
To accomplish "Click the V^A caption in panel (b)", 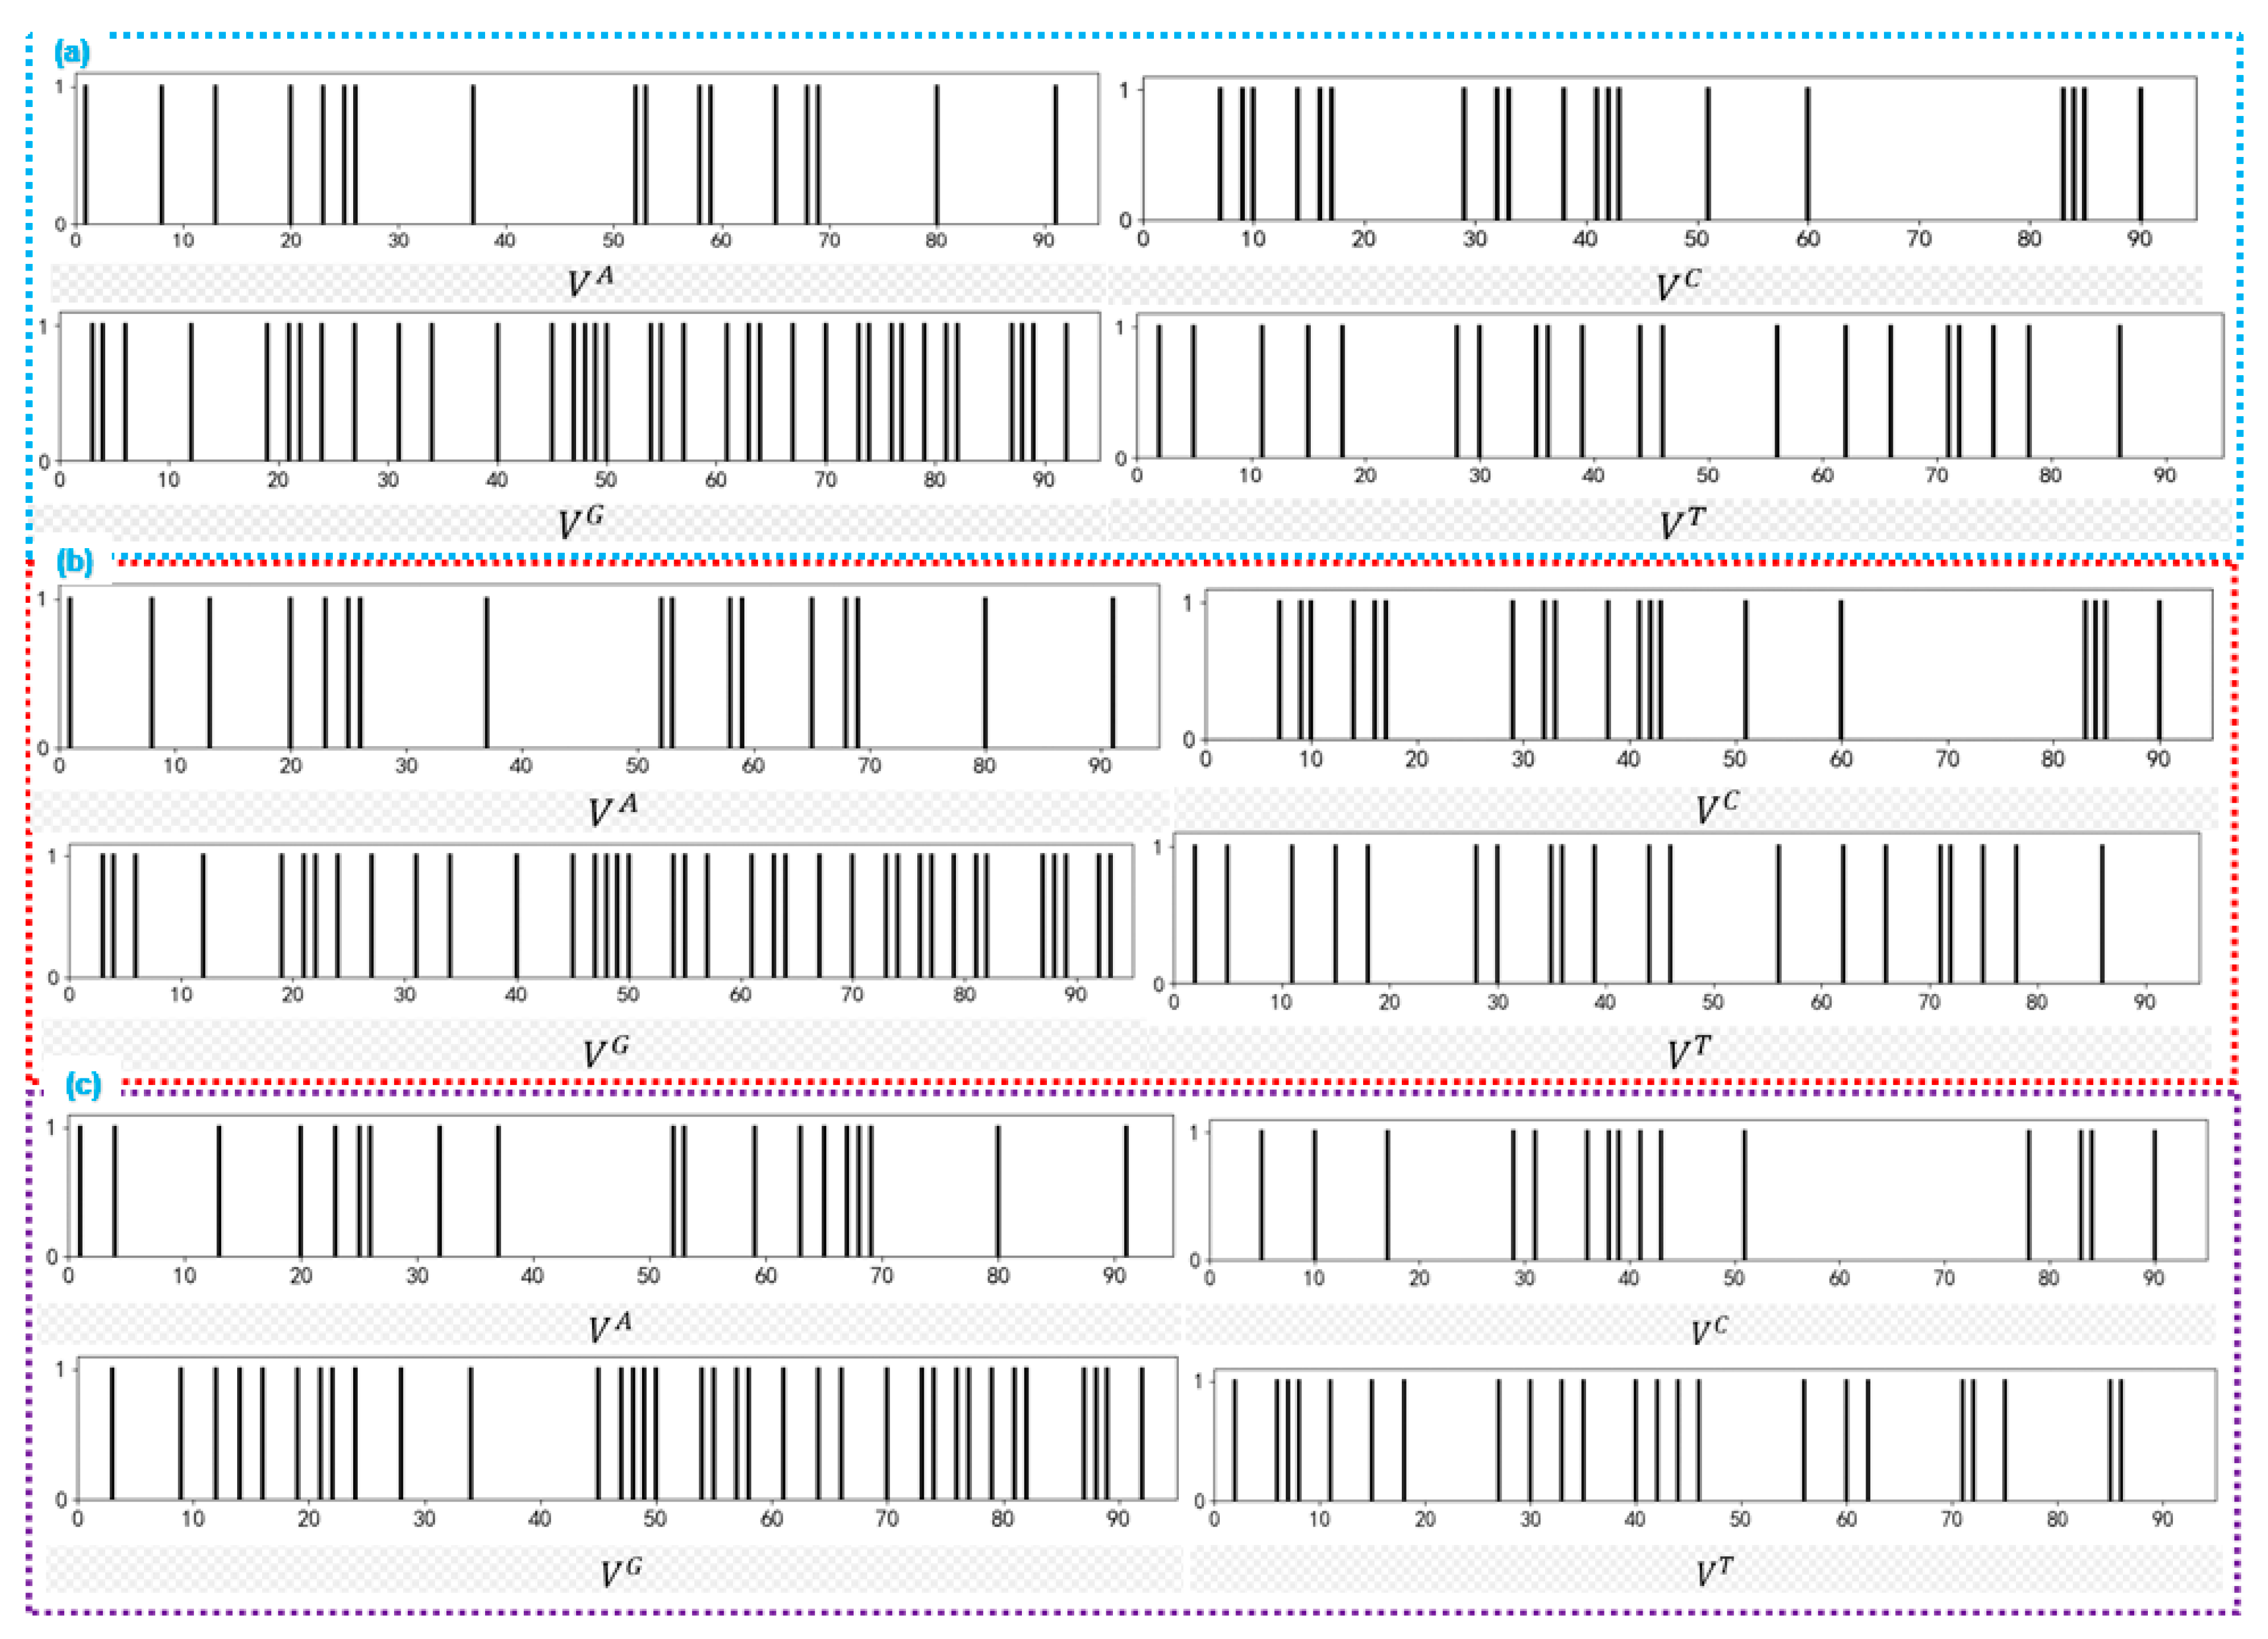I will point(612,810).
